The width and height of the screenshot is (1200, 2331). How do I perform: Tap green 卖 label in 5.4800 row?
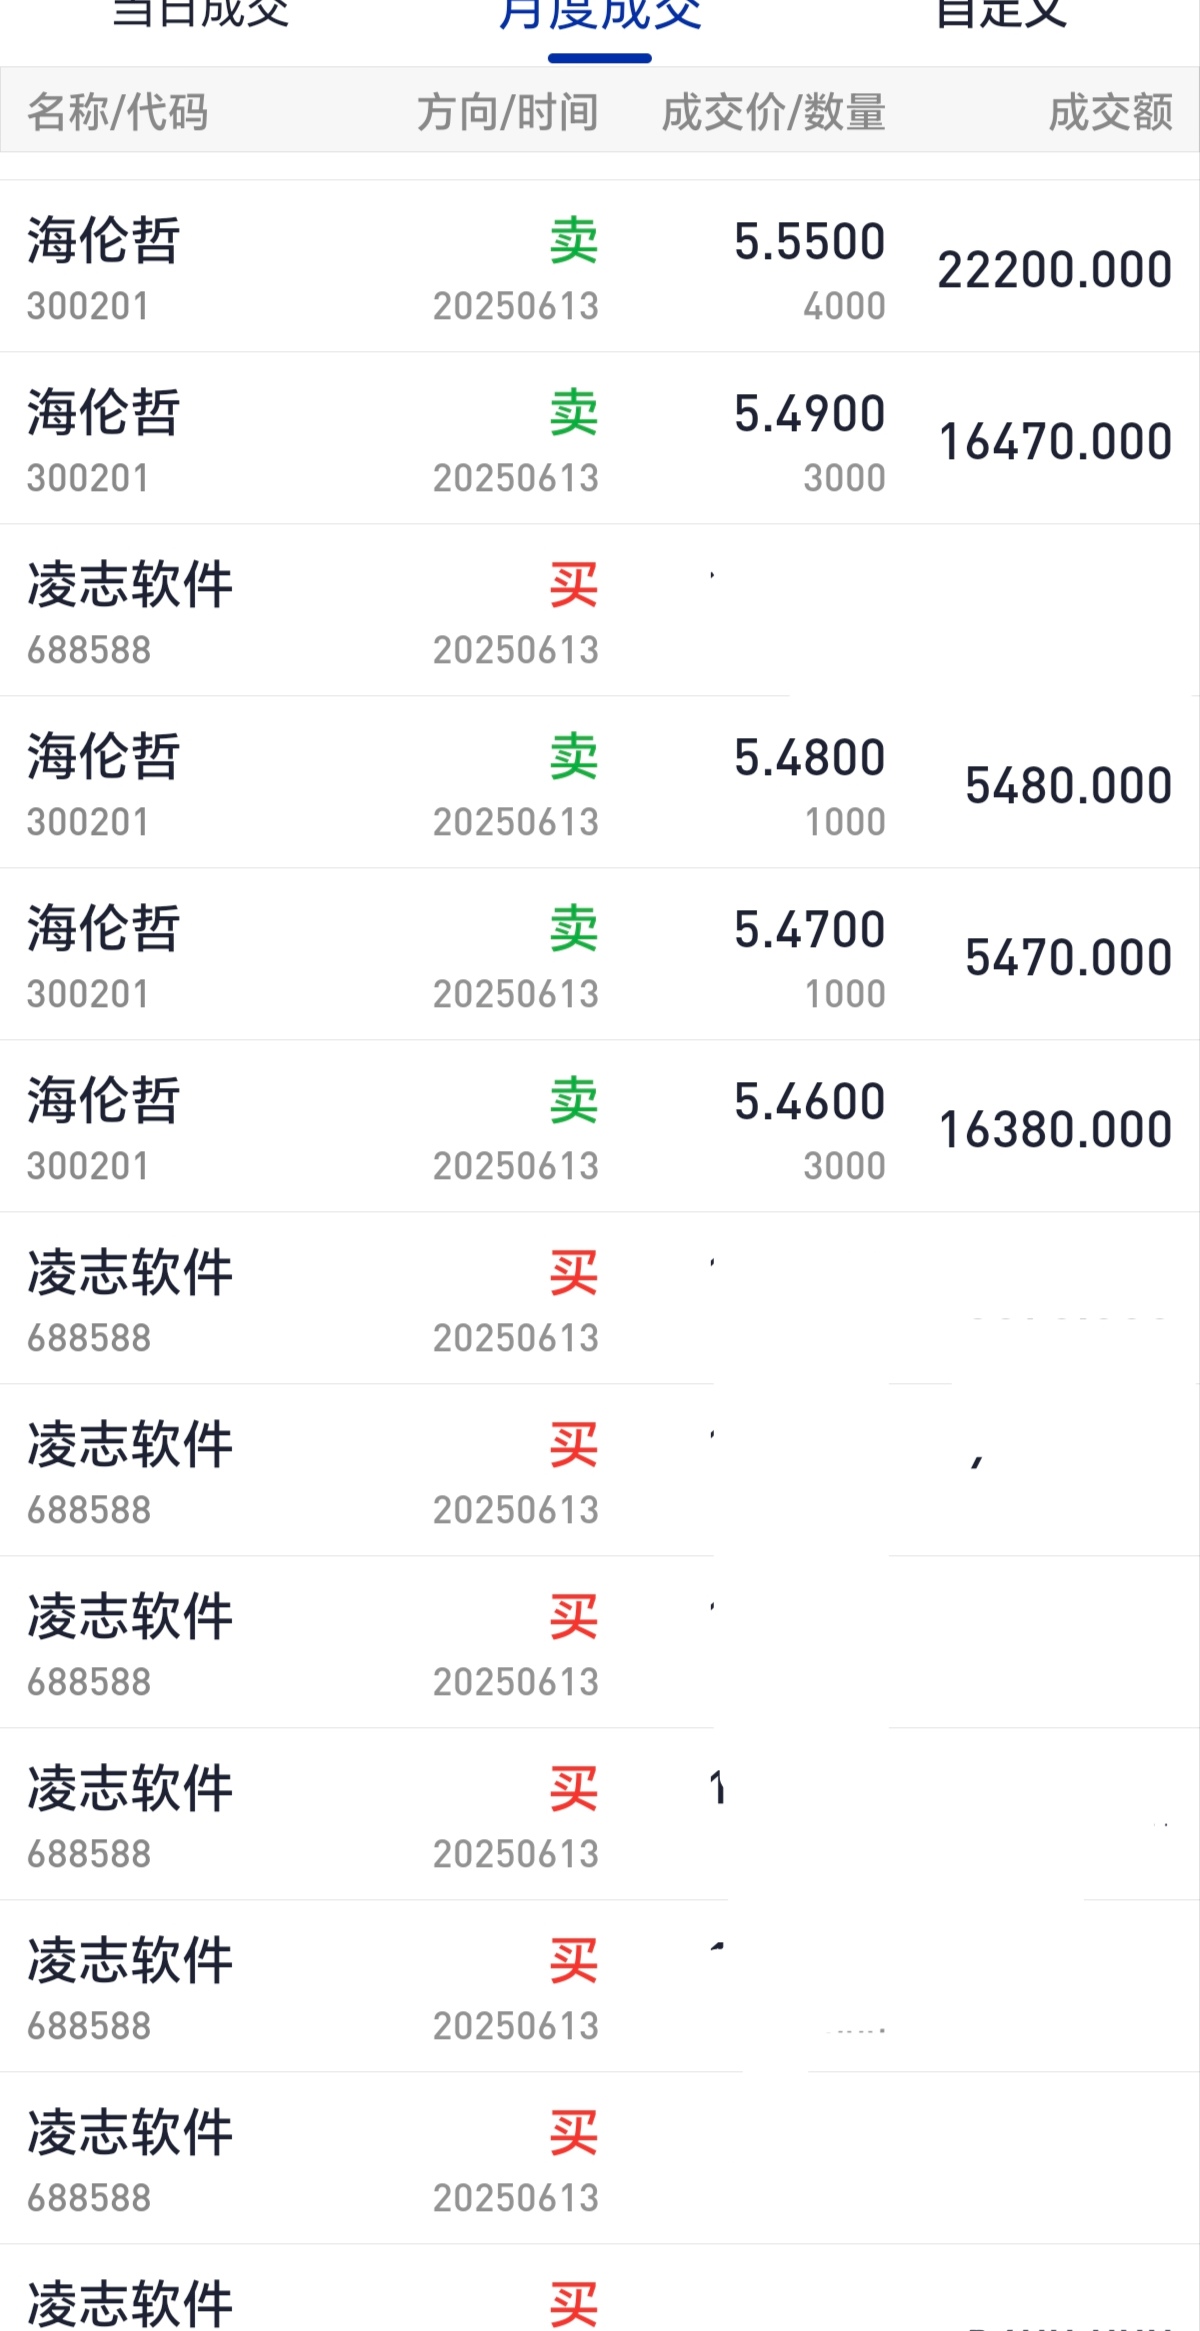pyautogui.click(x=574, y=757)
